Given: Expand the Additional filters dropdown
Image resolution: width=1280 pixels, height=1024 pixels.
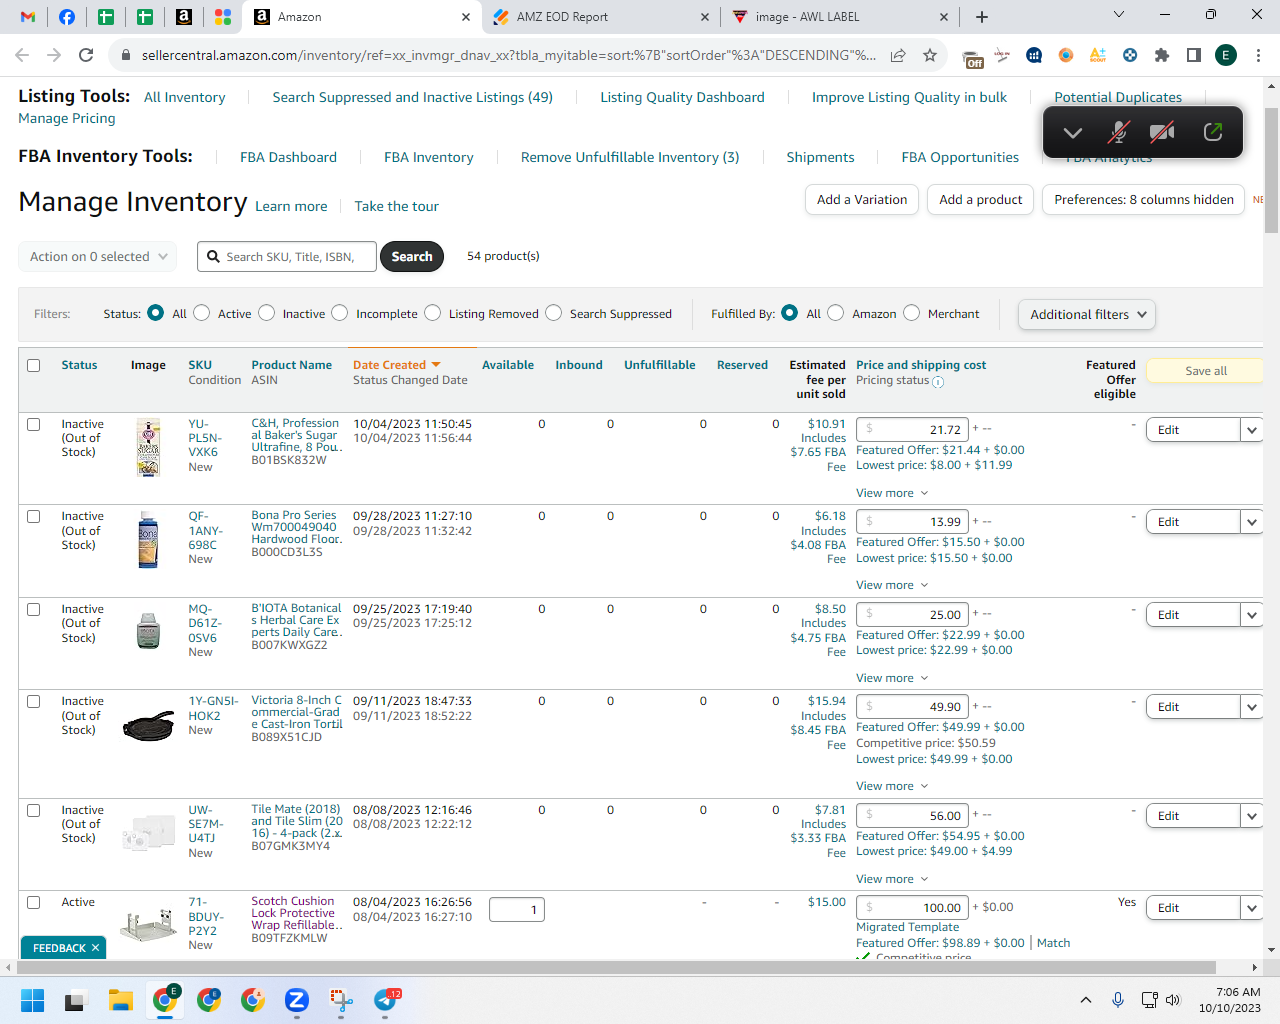Looking at the screenshot, I should click(x=1087, y=314).
